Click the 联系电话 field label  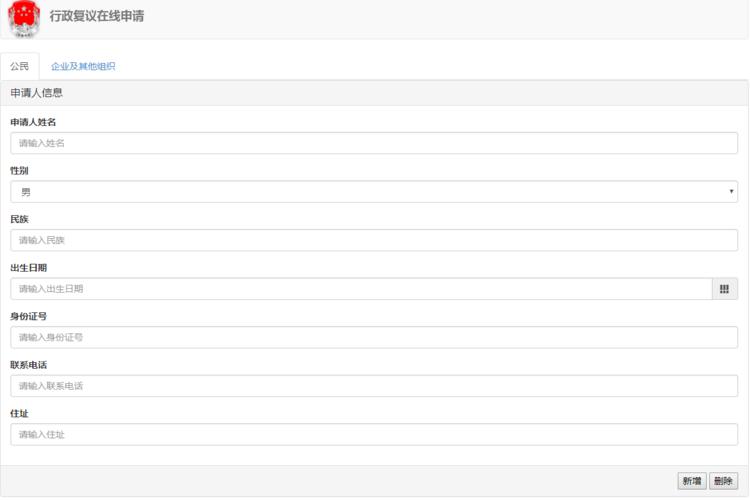tap(29, 365)
